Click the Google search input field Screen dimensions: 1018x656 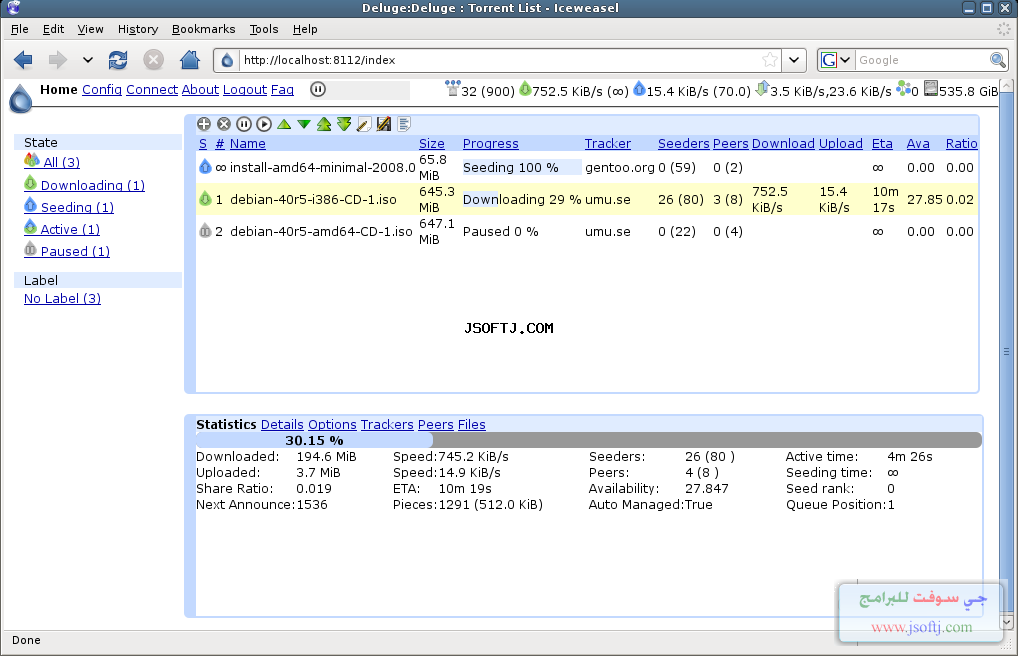922,60
